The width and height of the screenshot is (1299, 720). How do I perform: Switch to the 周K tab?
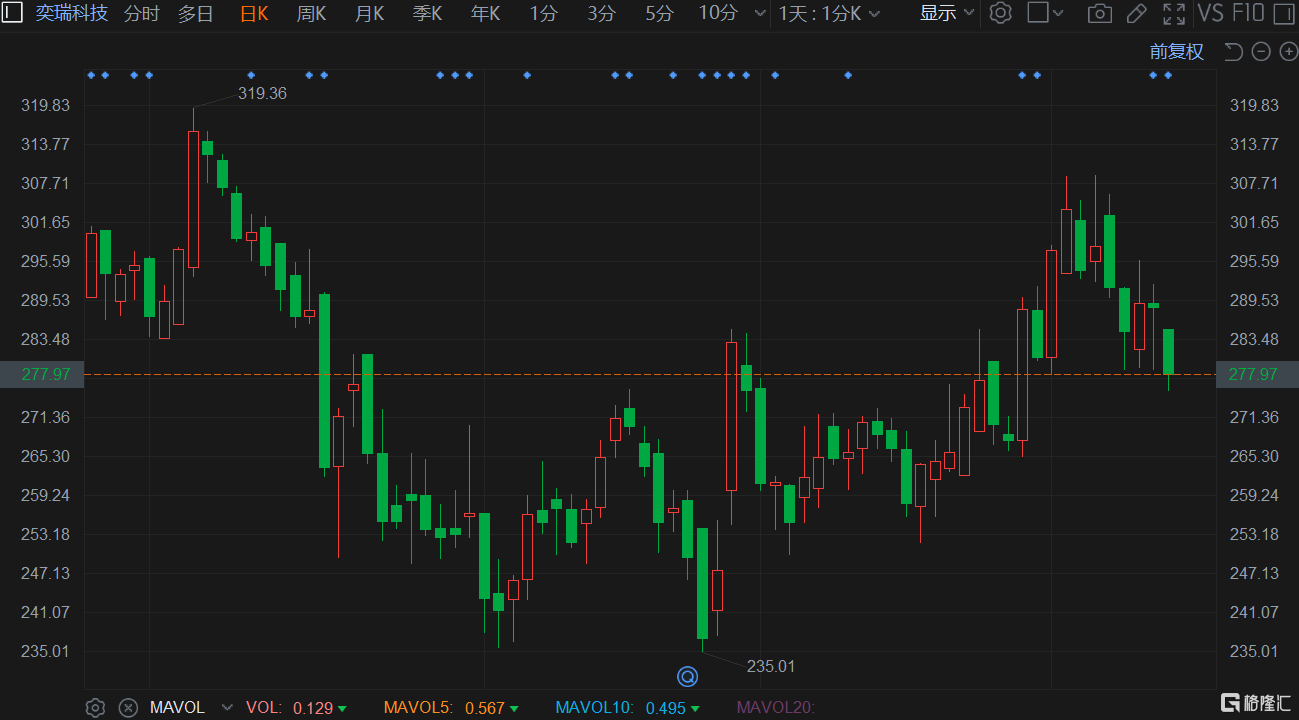click(311, 13)
